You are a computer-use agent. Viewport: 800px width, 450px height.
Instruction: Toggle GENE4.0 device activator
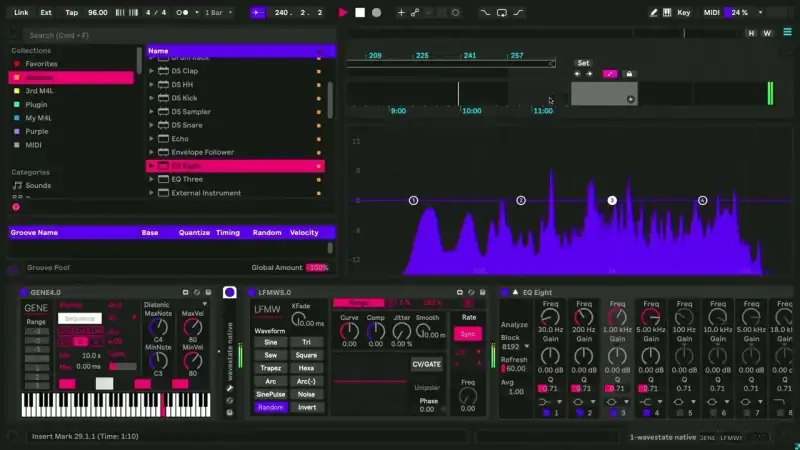23,292
